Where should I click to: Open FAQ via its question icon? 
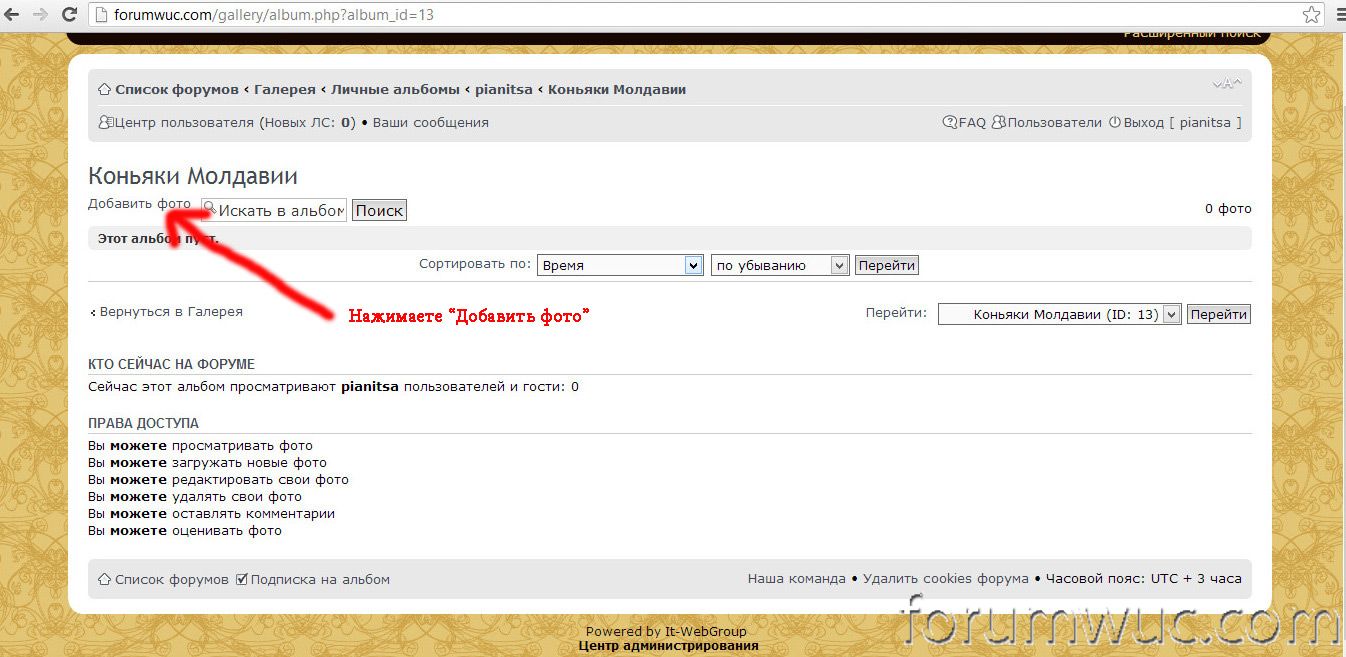[x=950, y=123]
